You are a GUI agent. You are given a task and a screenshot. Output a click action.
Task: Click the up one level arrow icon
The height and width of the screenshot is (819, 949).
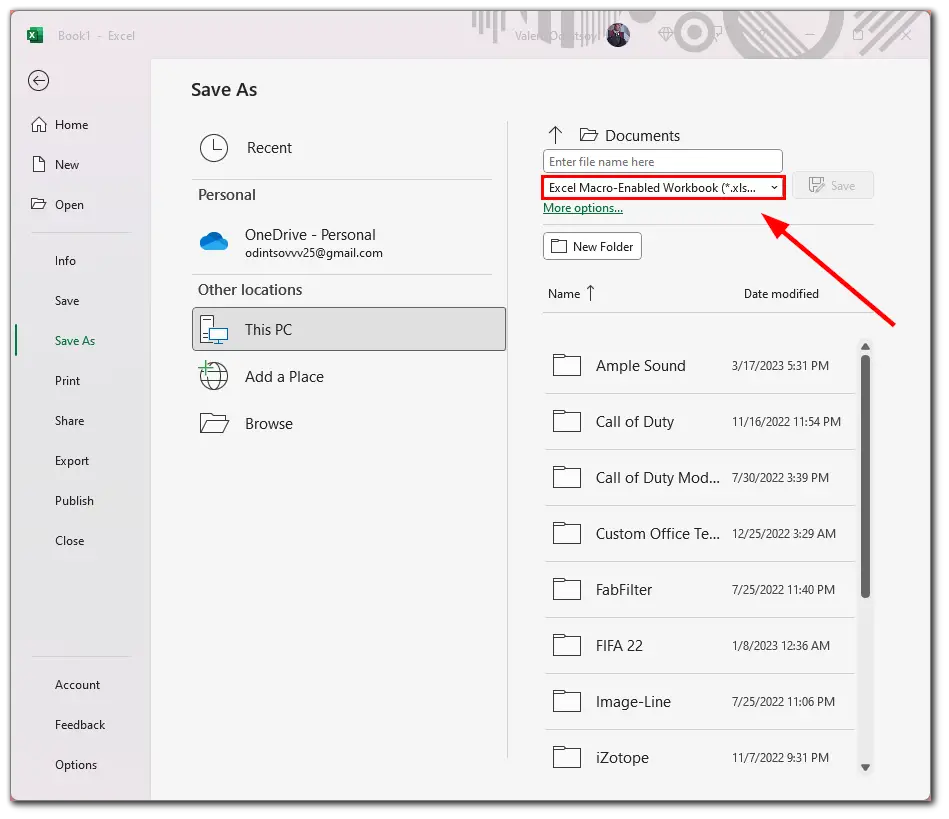point(555,135)
